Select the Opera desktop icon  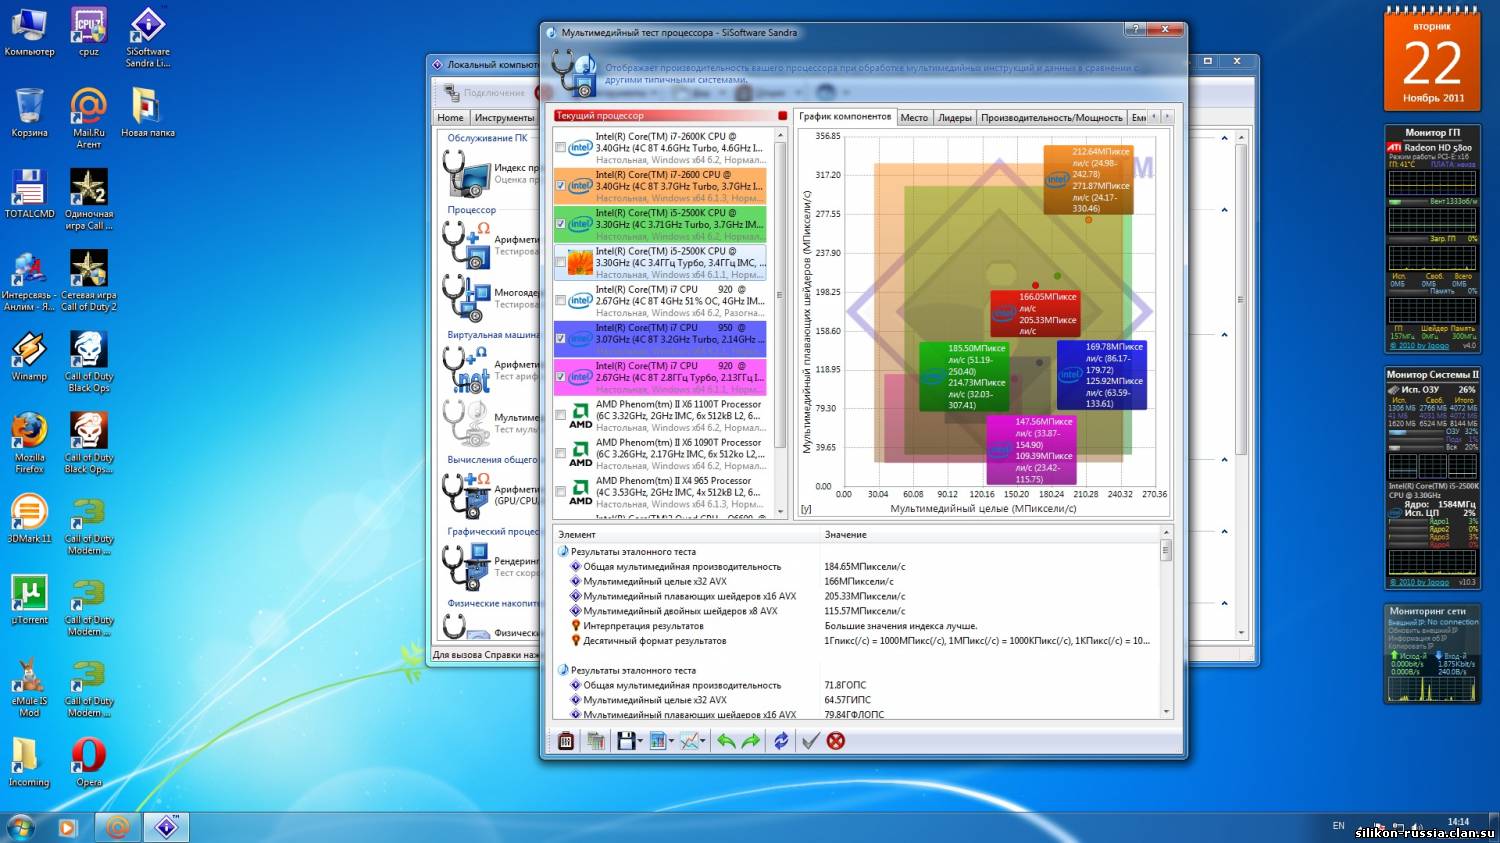click(x=89, y=762)
